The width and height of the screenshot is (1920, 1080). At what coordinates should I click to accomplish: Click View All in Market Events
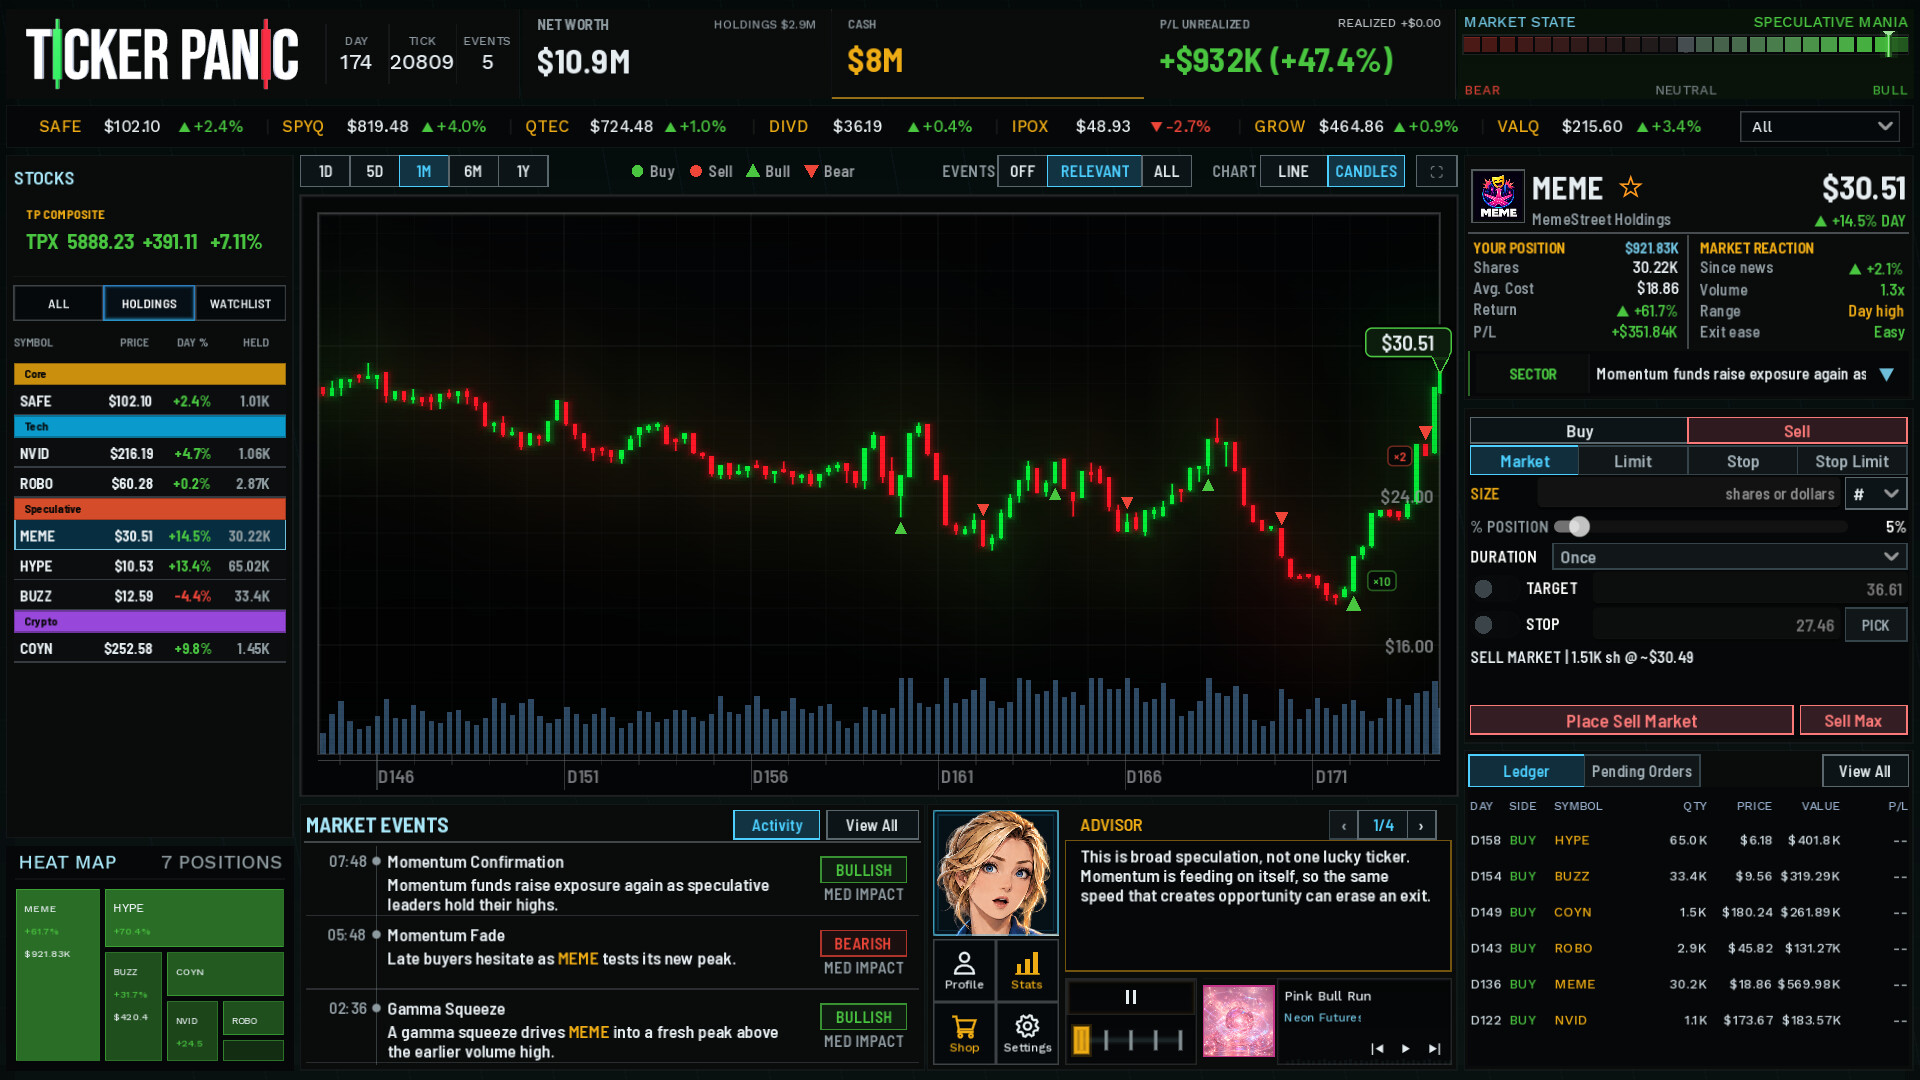pyautogui.click(x=871, y=826)
